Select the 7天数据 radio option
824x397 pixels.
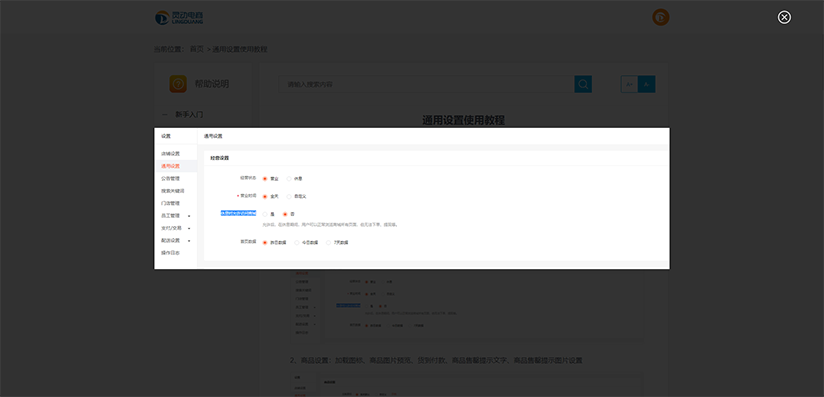click(328, 242)
